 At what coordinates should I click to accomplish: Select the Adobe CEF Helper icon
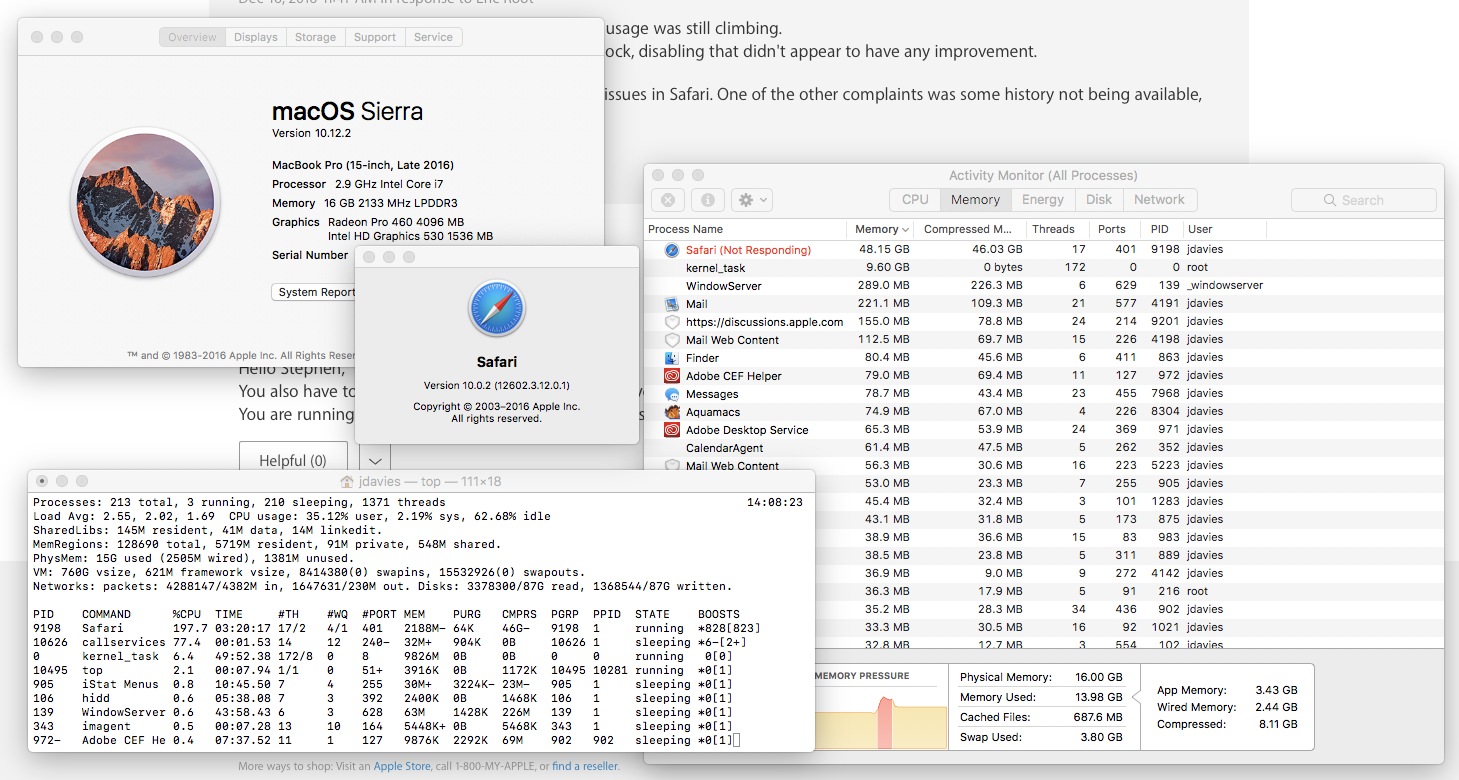click(672, 376)
